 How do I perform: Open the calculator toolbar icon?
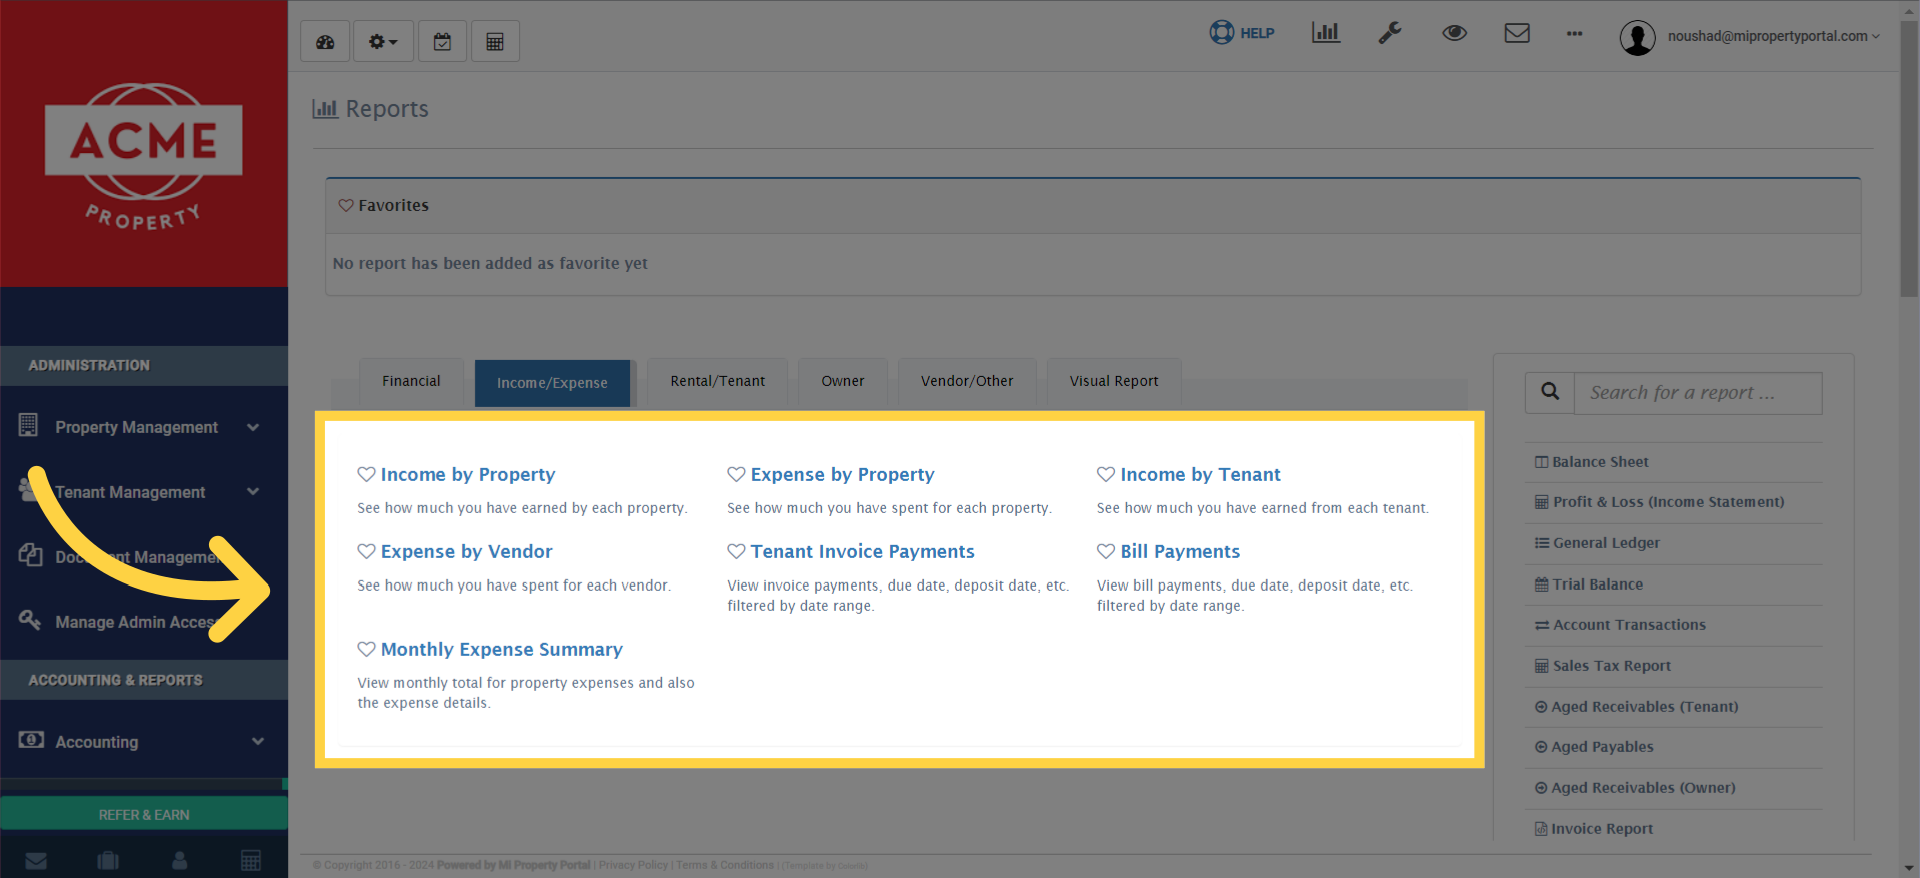click(495, 42)
